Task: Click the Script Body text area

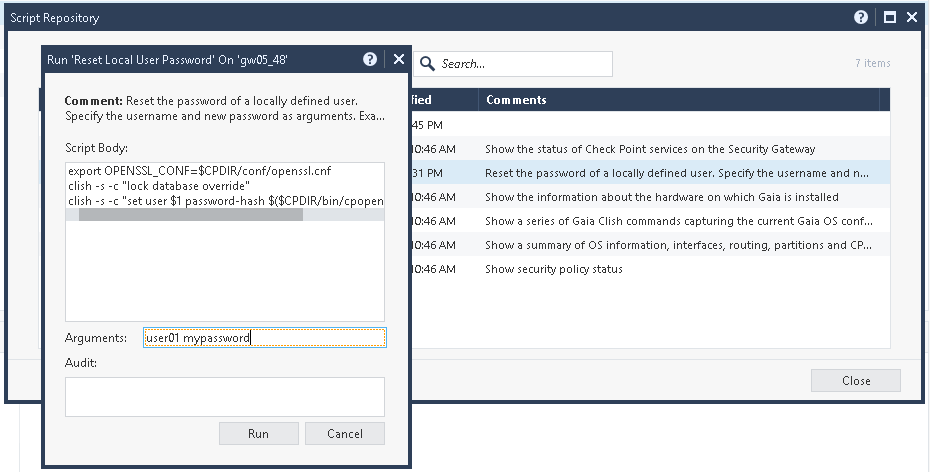Action: (x=224, y=270)
